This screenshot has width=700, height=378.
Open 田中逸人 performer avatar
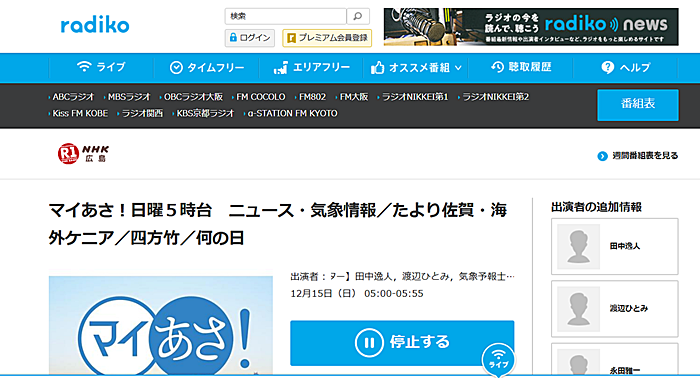tap(578, 246)
